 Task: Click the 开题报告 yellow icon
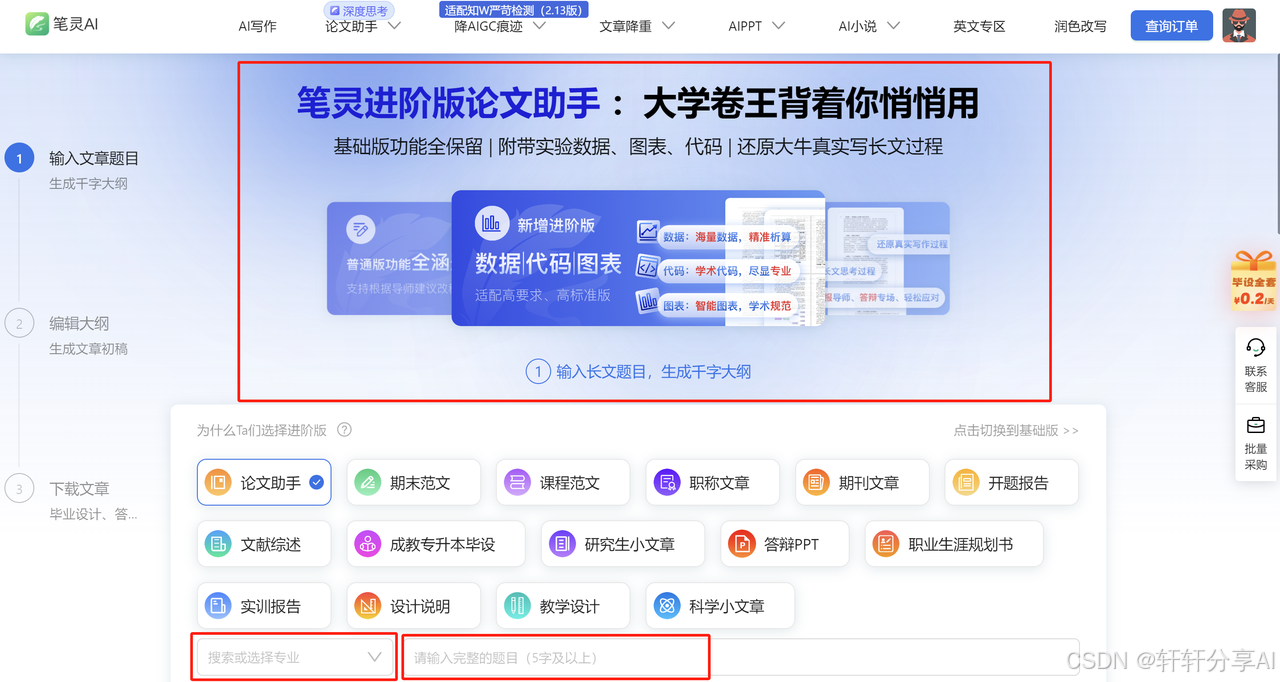pos(966,482)
